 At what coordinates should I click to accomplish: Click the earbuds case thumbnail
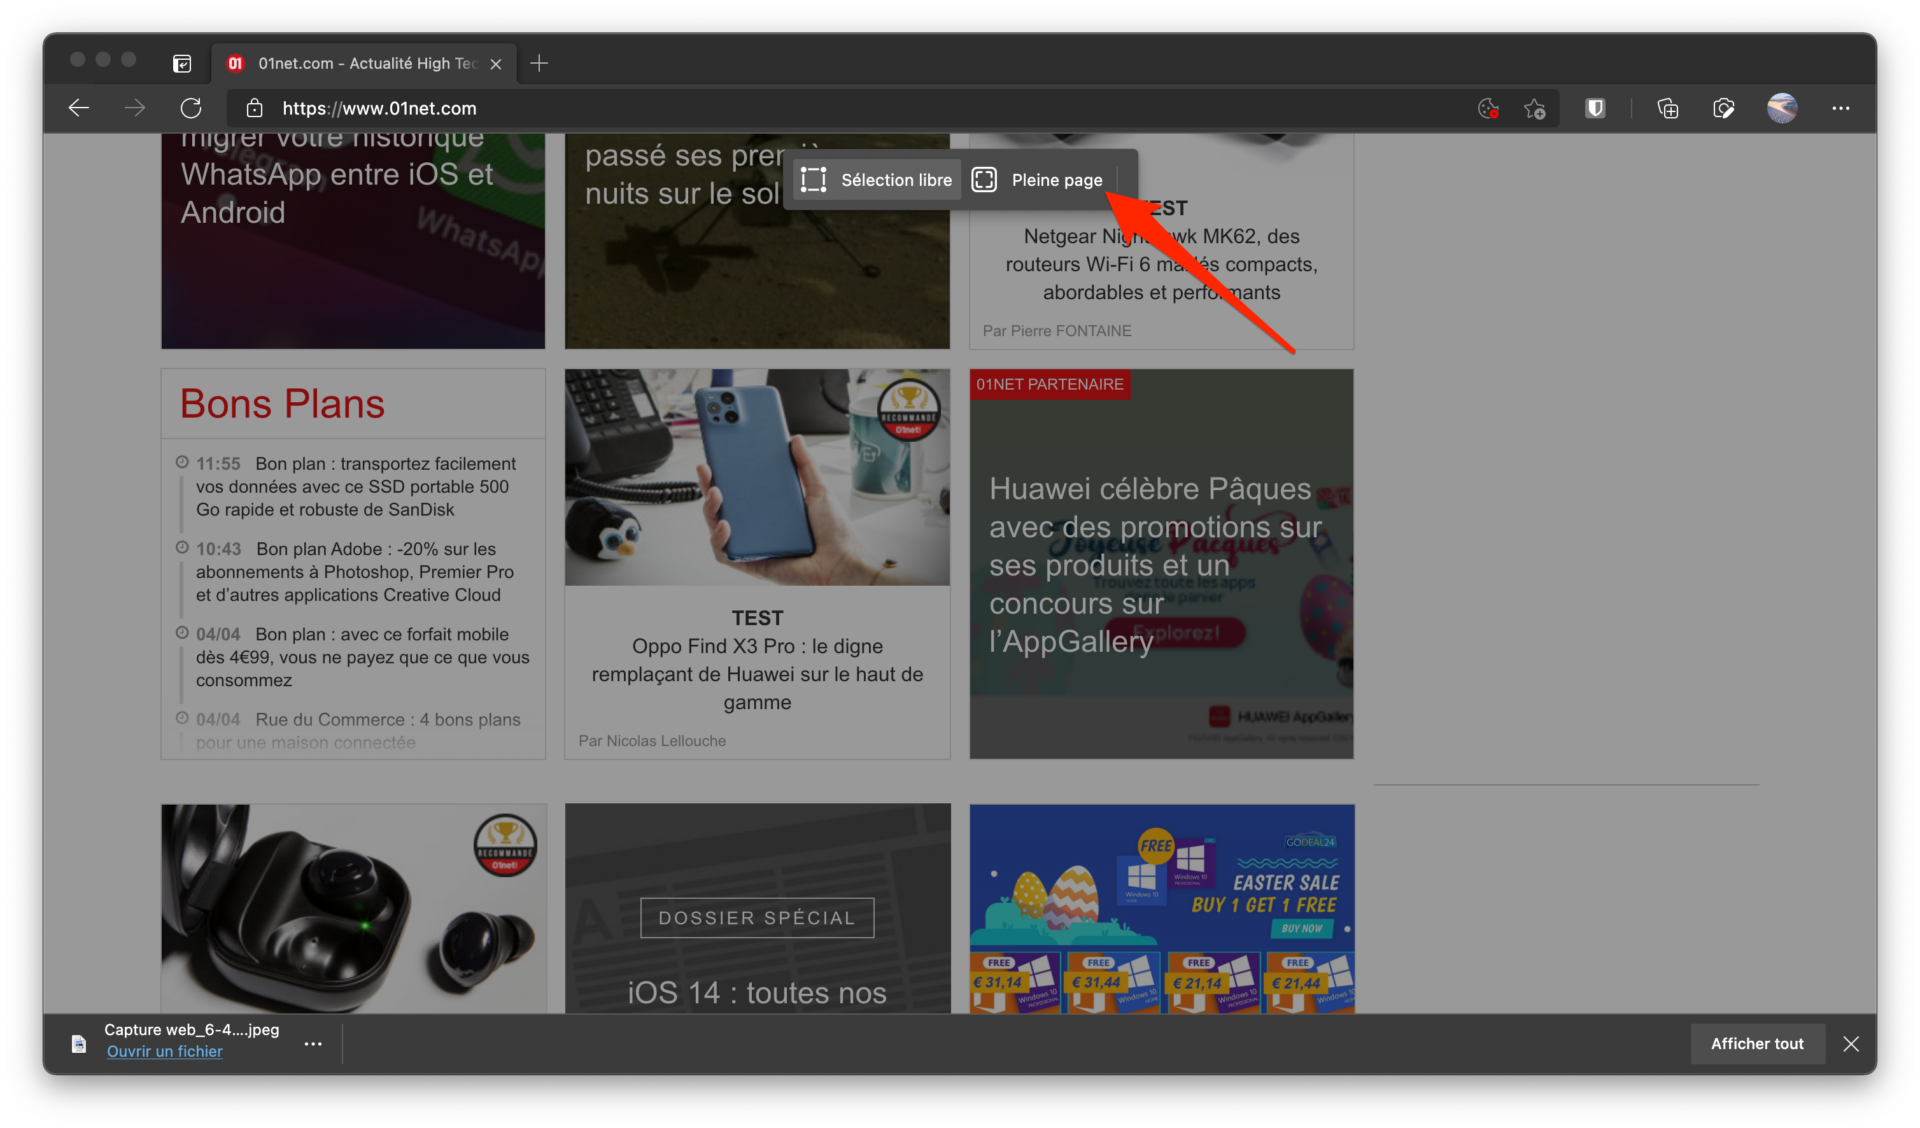pos(354,909)
